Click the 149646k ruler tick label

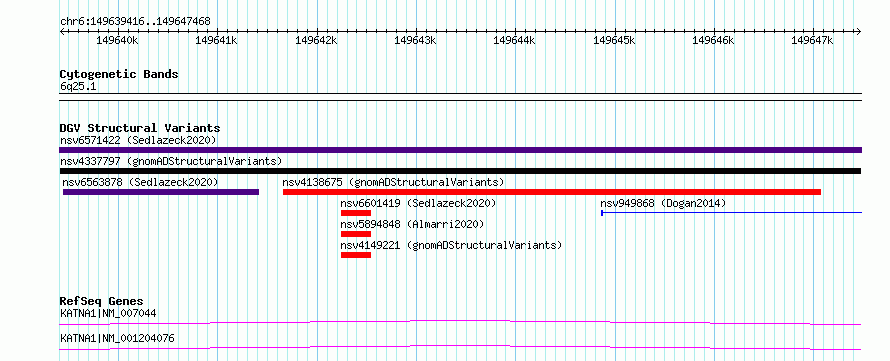coord(713,40)
